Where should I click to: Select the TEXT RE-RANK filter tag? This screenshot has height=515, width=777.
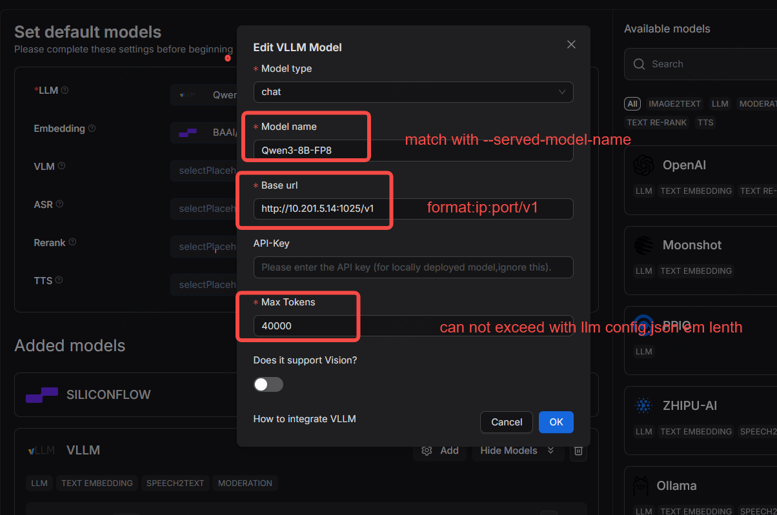657,122
